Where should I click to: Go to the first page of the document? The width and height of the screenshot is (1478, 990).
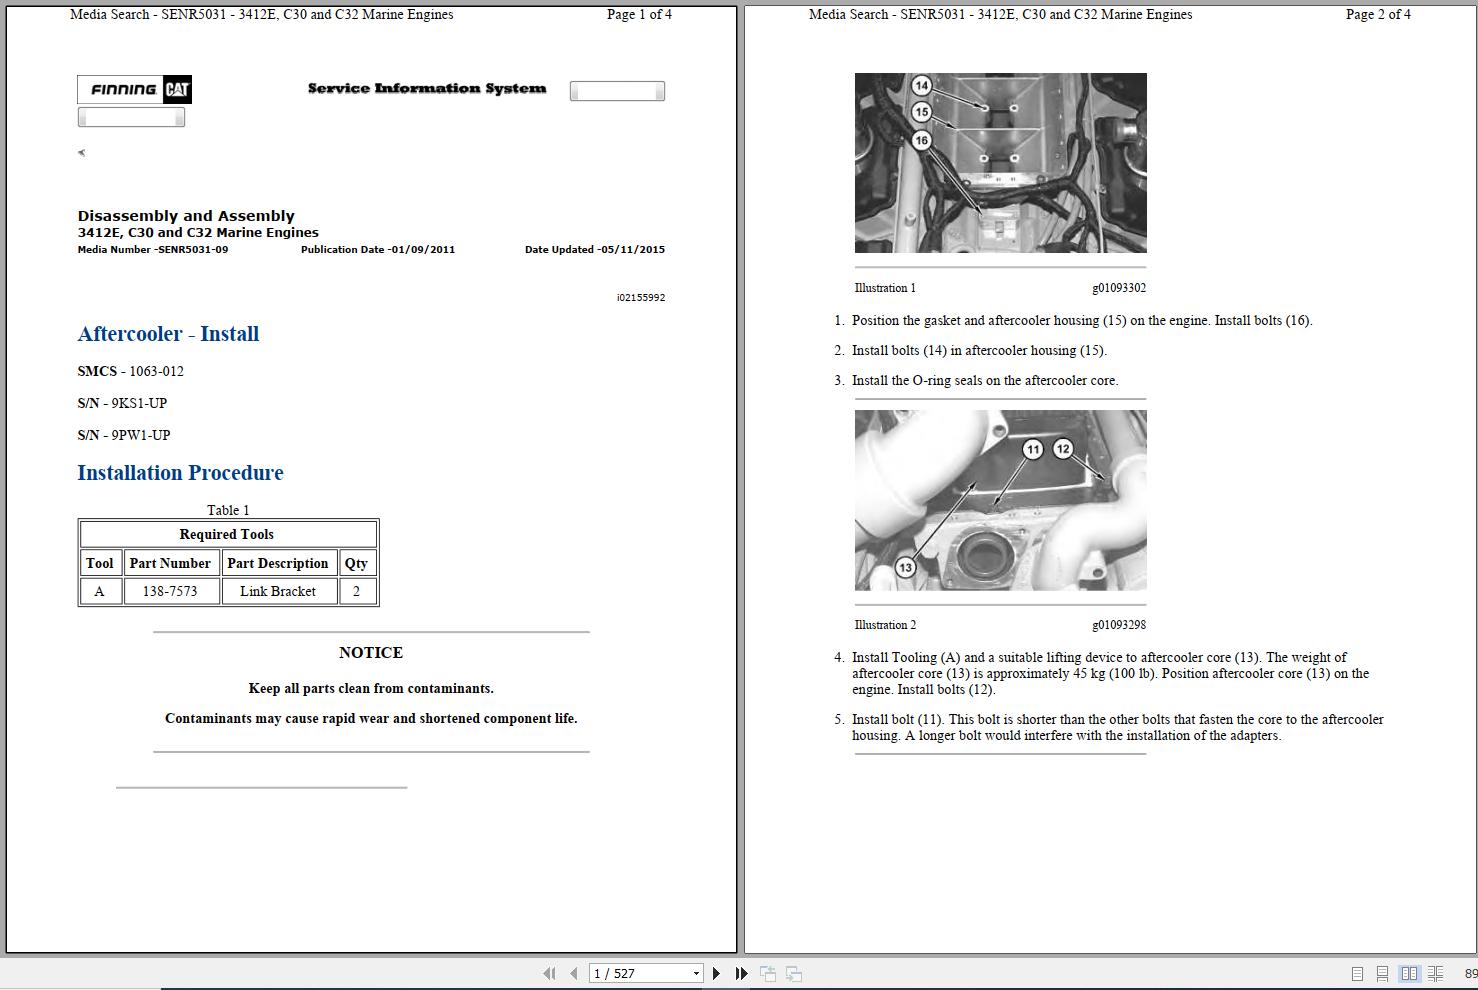coord(549,973)
